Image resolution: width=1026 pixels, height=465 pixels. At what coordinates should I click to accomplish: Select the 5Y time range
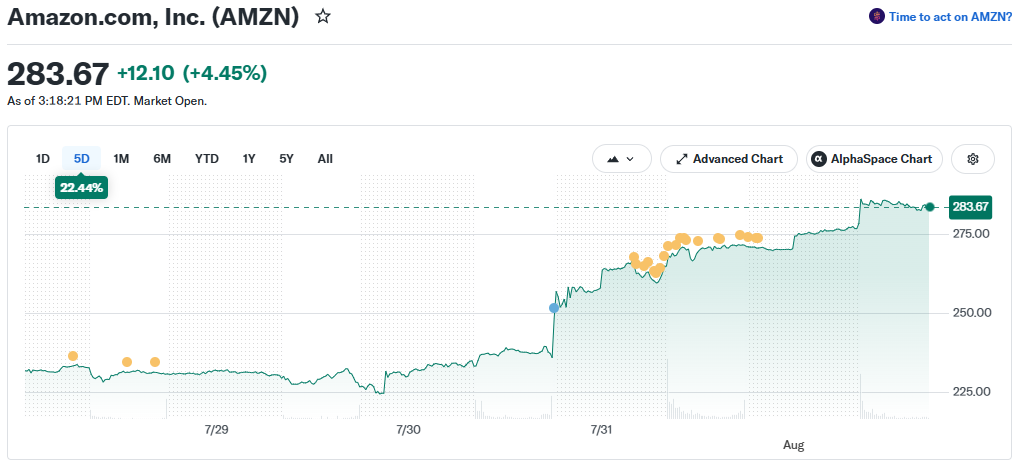pyautogui.click(x=287, y=159)
